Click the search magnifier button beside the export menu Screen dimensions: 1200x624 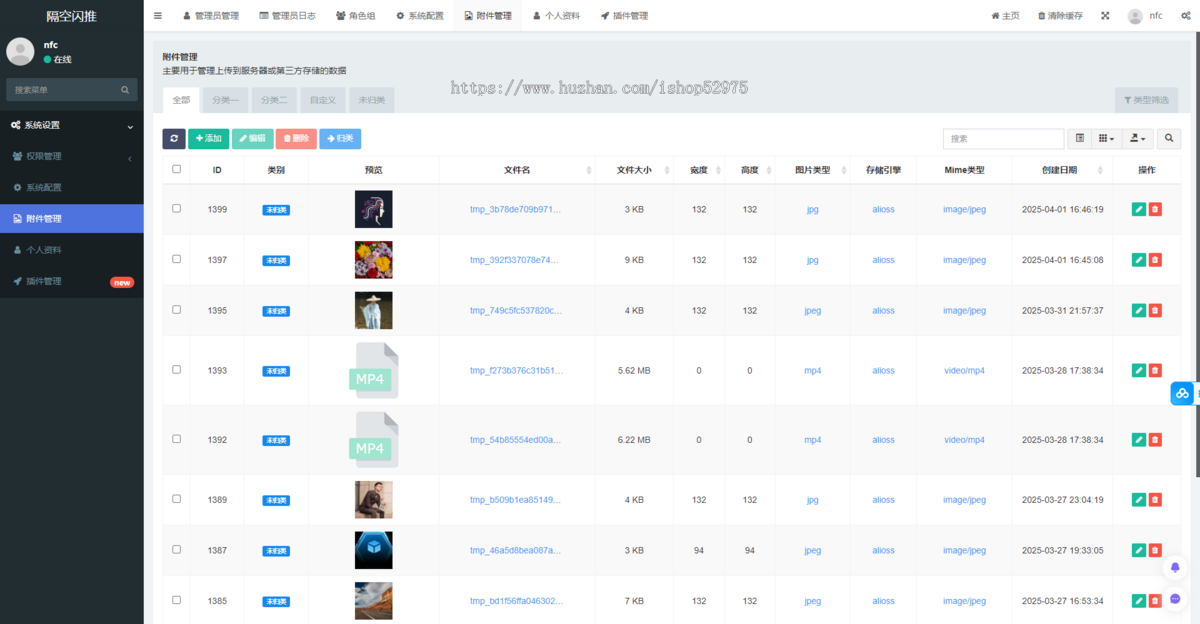1168,139
